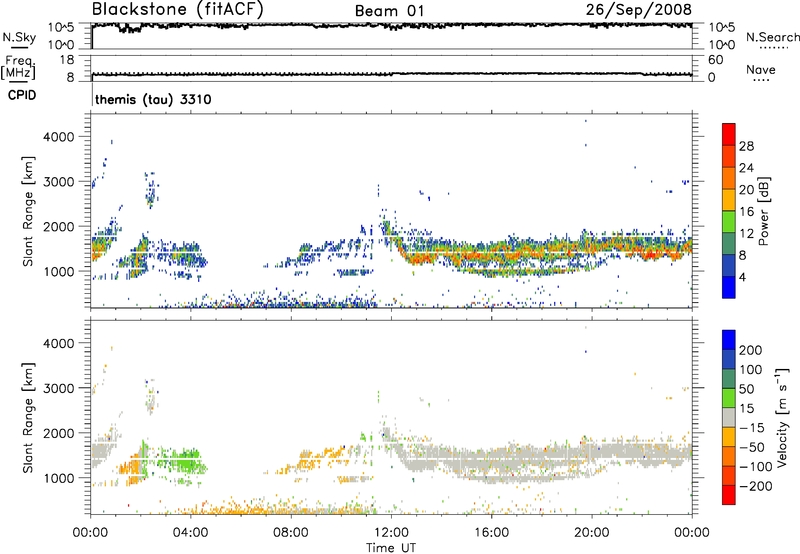Click the 'Nave' legend label
This screenshot has height=554, width=800.
[x=760, y=69]
